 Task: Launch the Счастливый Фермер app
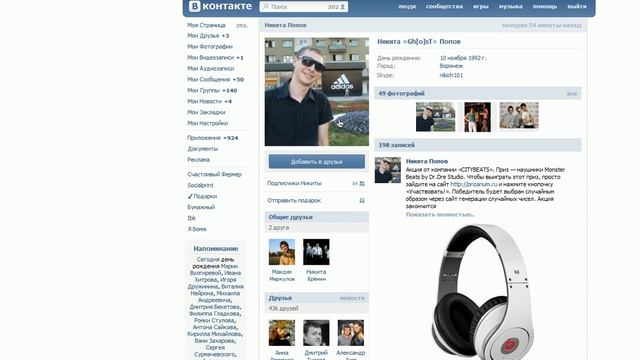(214, 175)
